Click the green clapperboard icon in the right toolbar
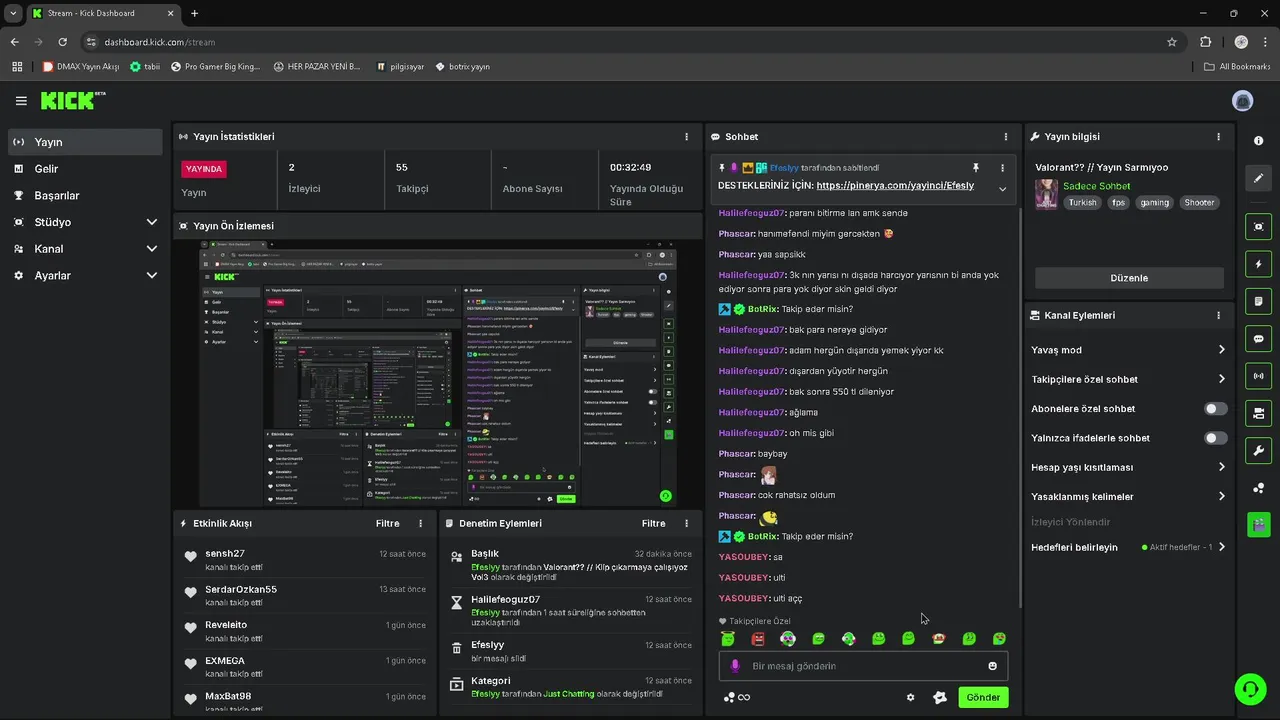Screen dimensions: 1280x720 1258,524
